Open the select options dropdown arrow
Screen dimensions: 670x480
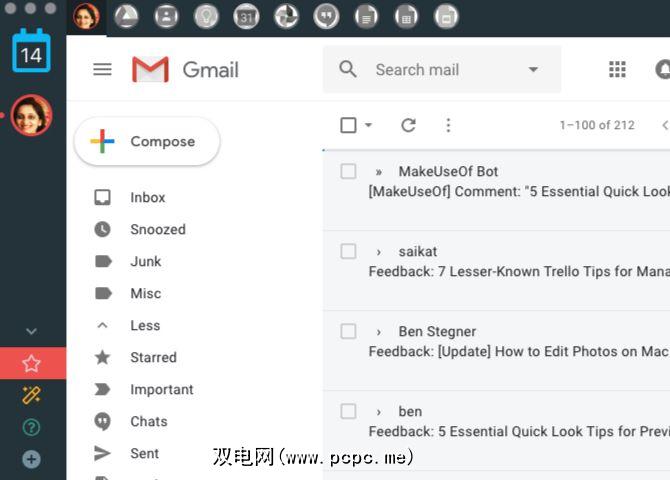click(368, 125)
